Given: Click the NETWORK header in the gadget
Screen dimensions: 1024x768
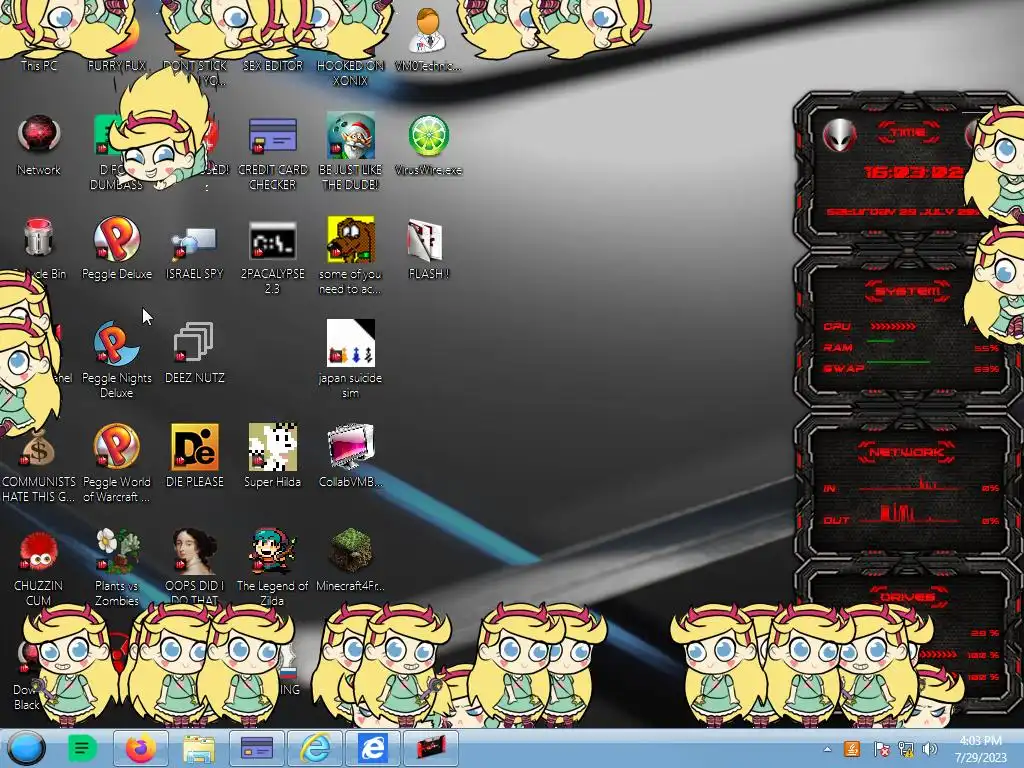Looking at the screenshot, I should [906, 452].
